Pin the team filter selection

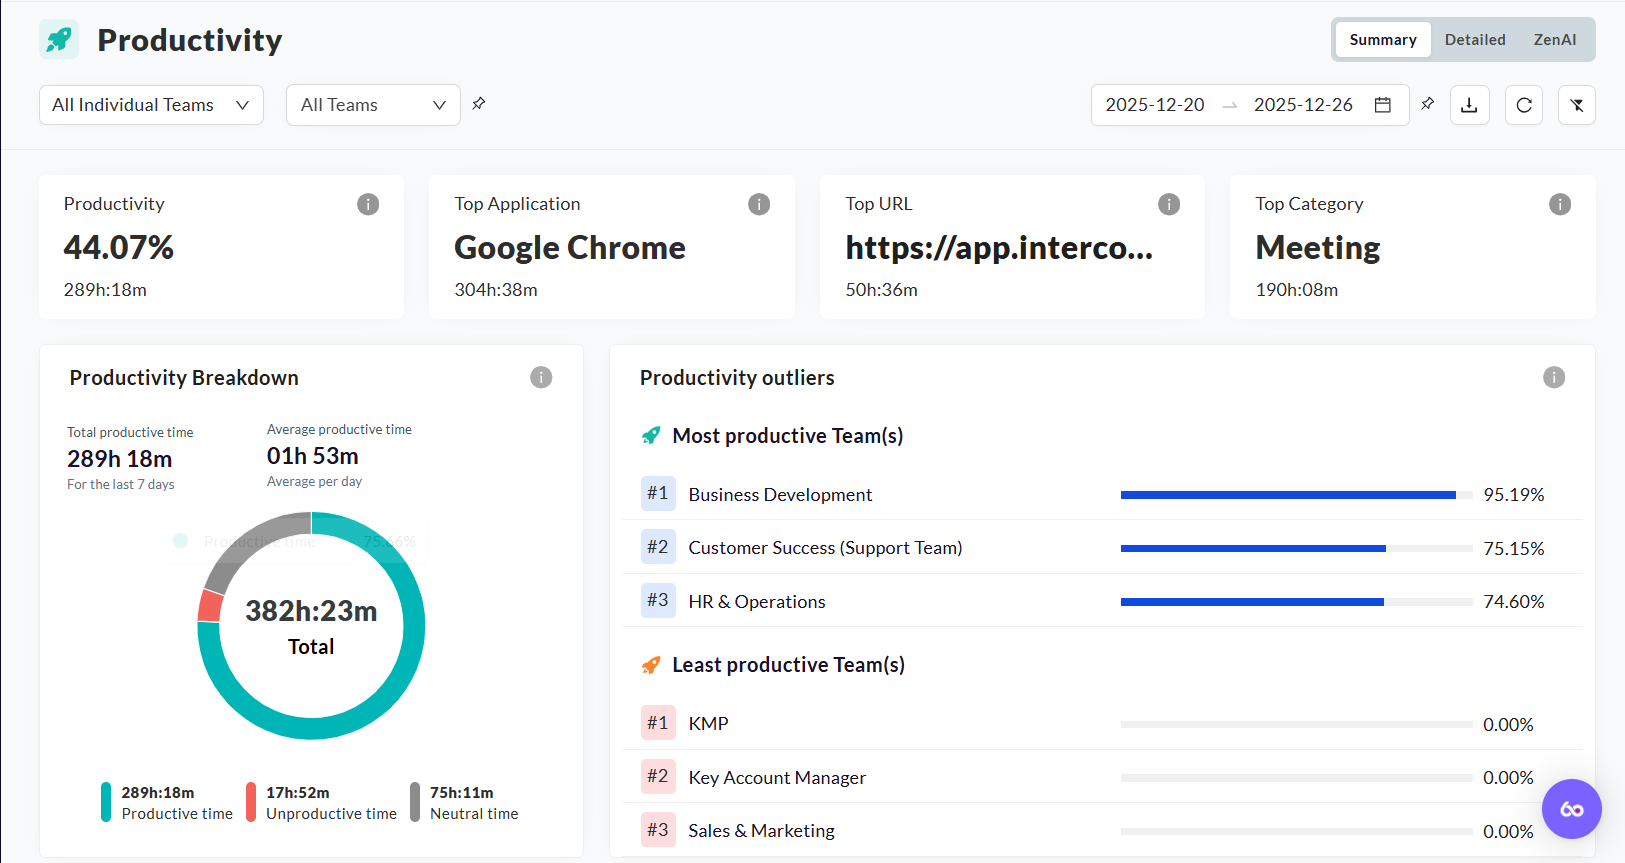479,104
